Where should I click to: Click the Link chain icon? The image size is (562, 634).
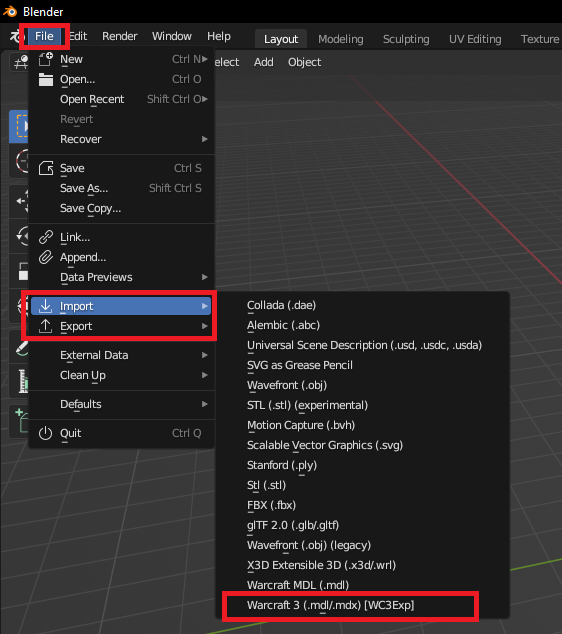coord(46,237)
